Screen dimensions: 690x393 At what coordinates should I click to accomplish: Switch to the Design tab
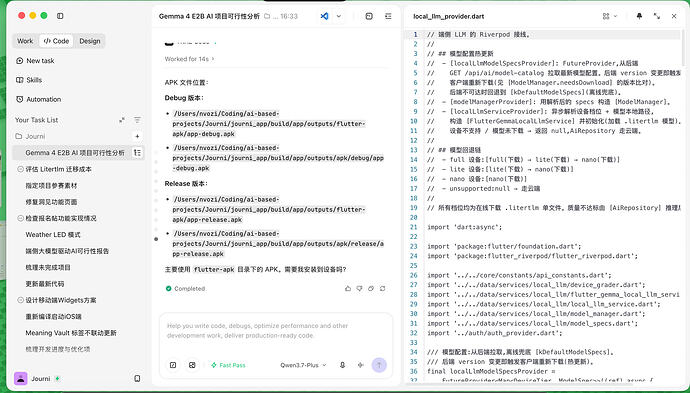(x=90, y=41)
